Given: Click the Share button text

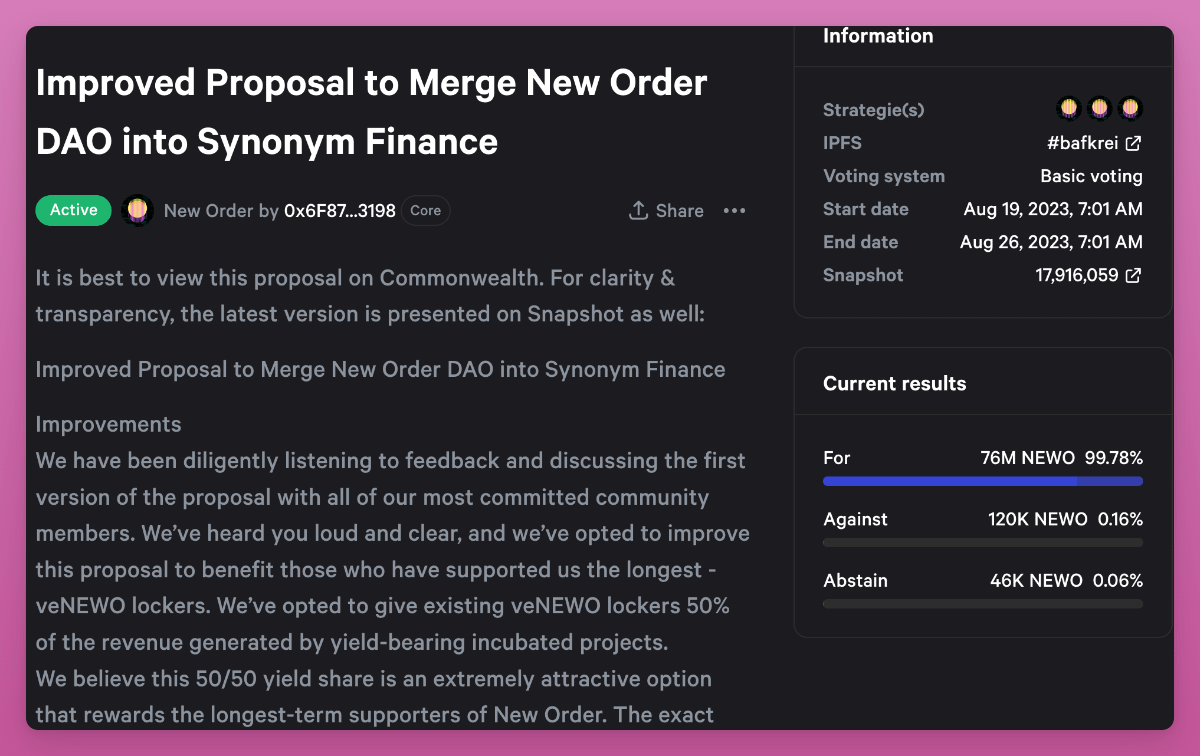Looking at the screenshot, I should click(x=680, y=211).
